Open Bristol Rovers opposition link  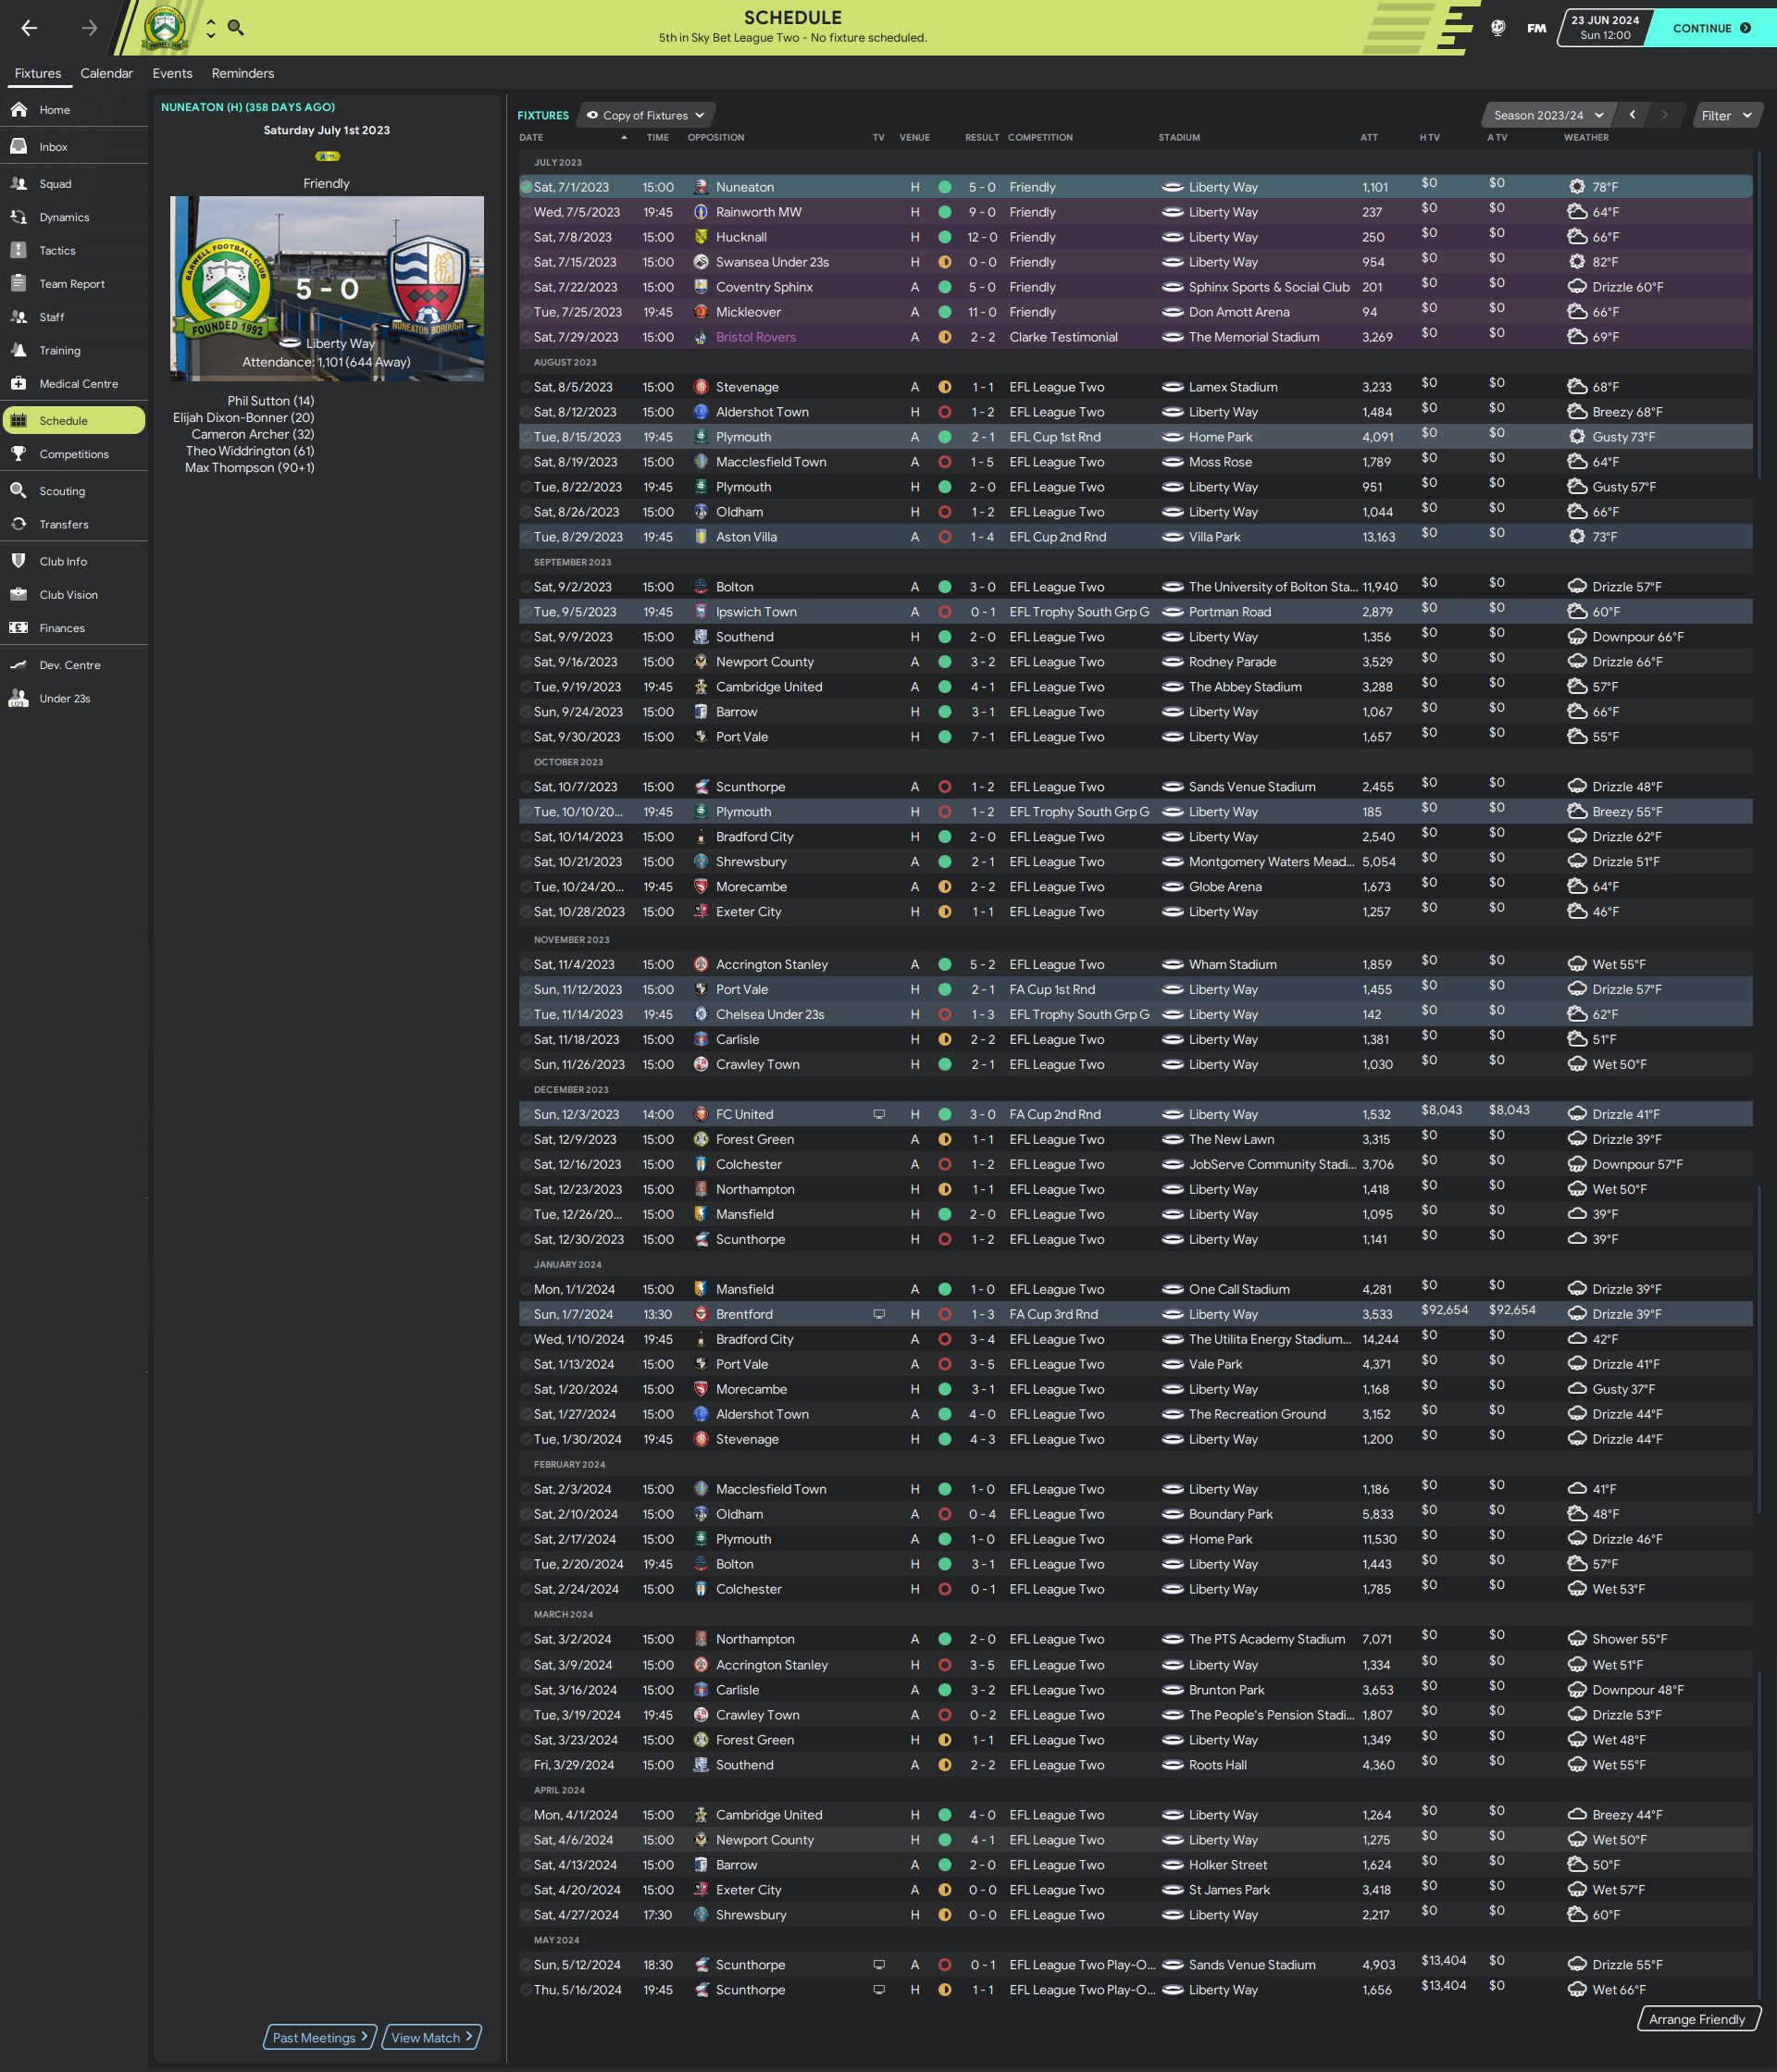(755, 337)
